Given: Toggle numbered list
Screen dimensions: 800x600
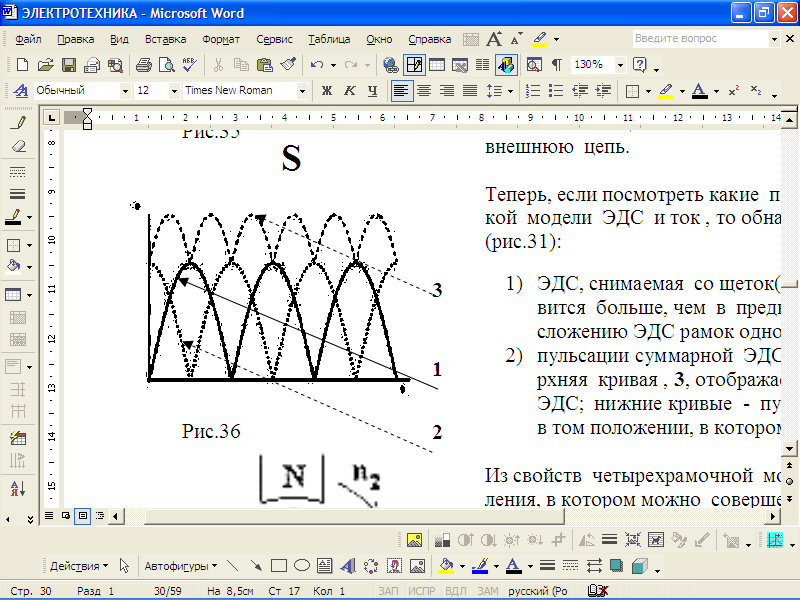Looking at the screenshot, I should [533, 91].
